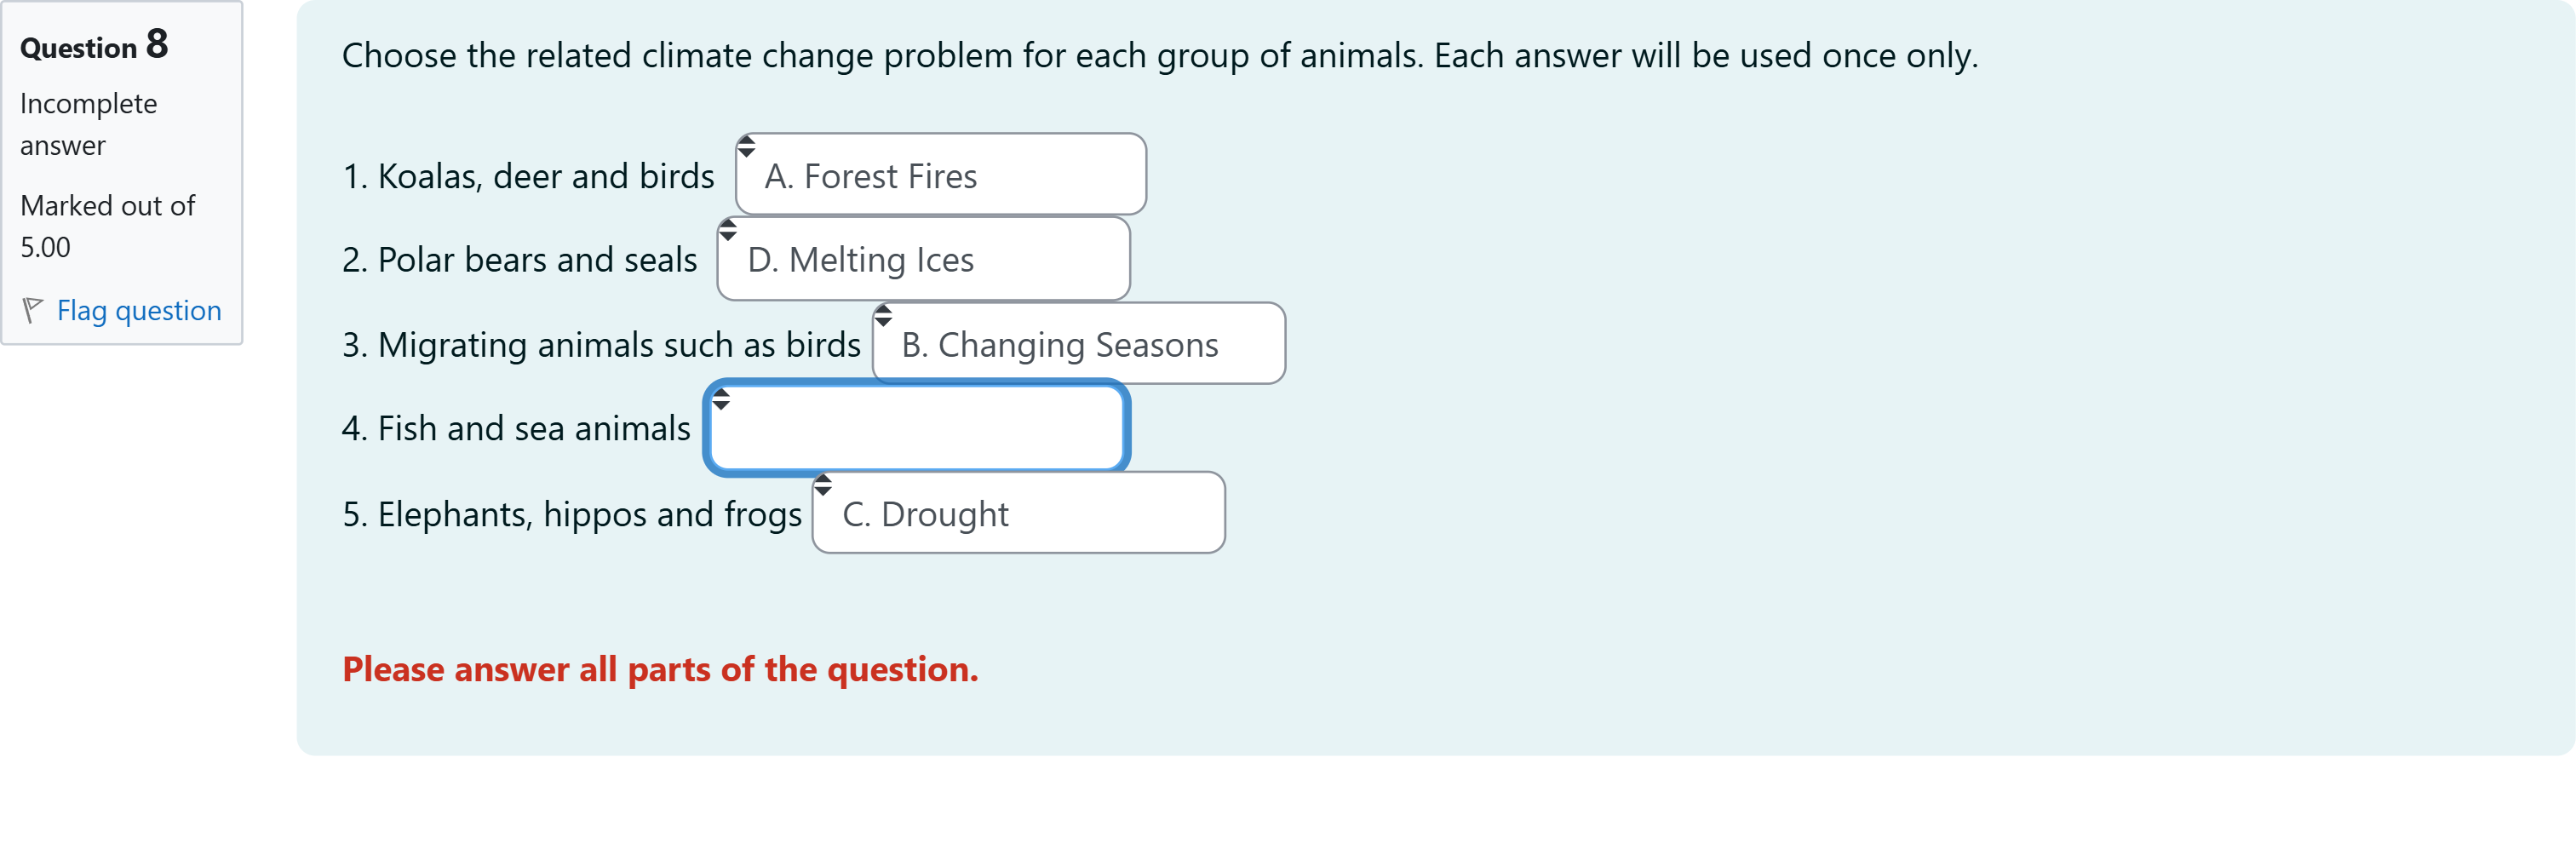
Task: Open the Forest Fires dropdown for Koalas
Action: coord(940,174)
